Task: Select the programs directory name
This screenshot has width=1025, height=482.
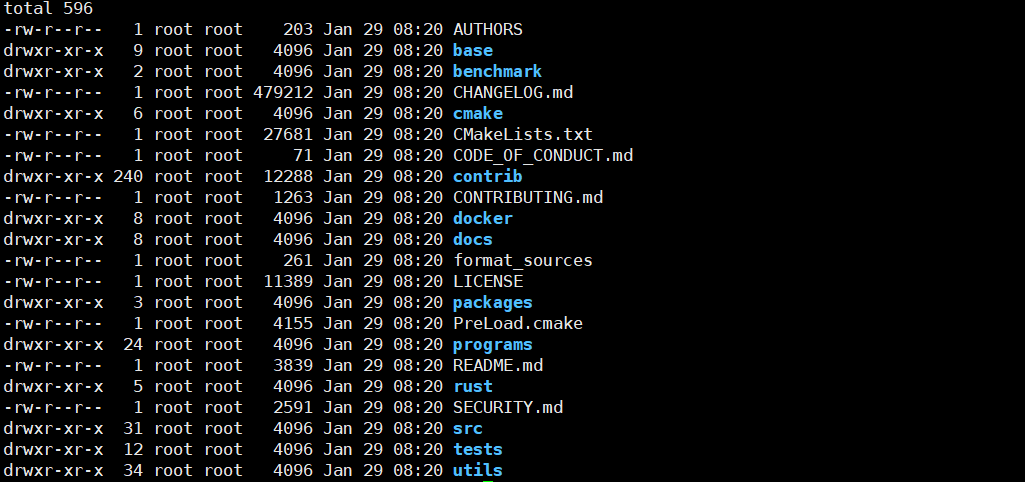Action: pyautogui.click(x=492, y=344)
